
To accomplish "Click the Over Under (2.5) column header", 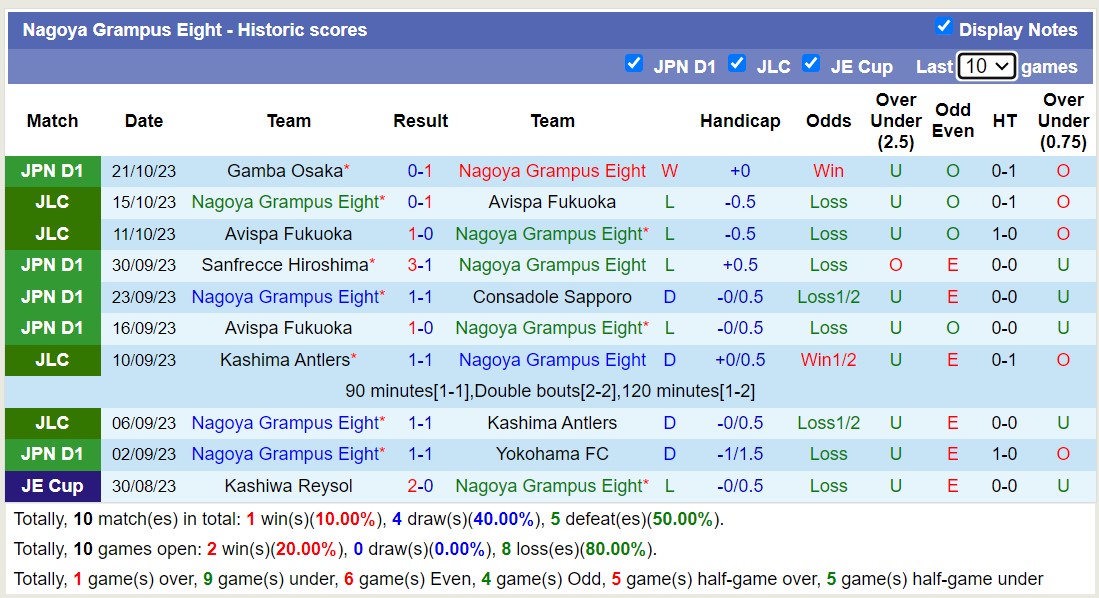I will point(895,121).
